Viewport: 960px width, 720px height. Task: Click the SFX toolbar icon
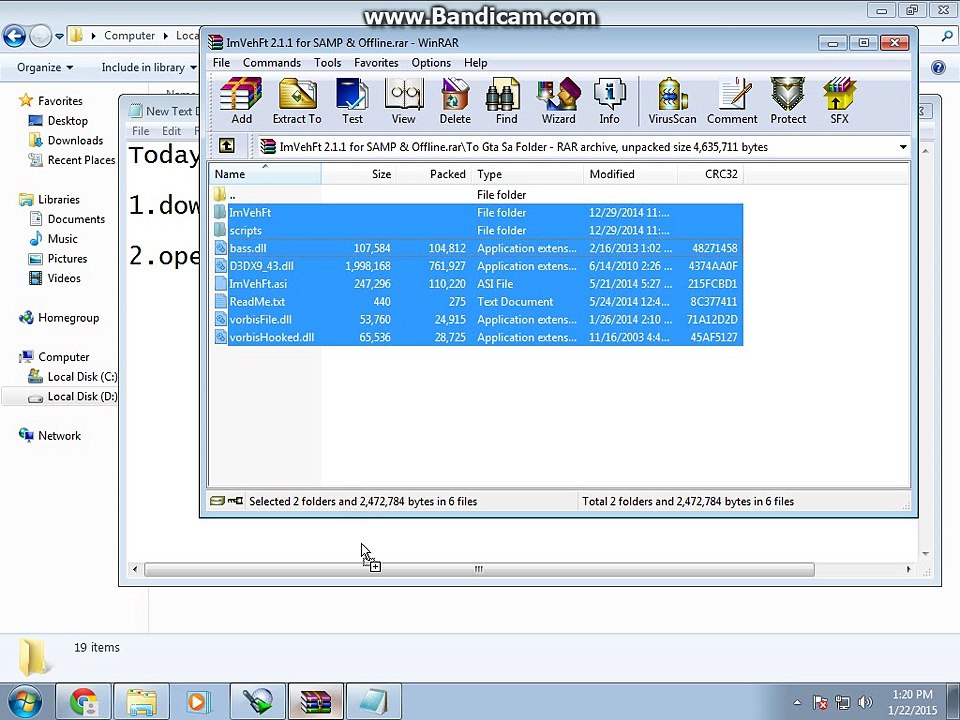pos(839,102)
